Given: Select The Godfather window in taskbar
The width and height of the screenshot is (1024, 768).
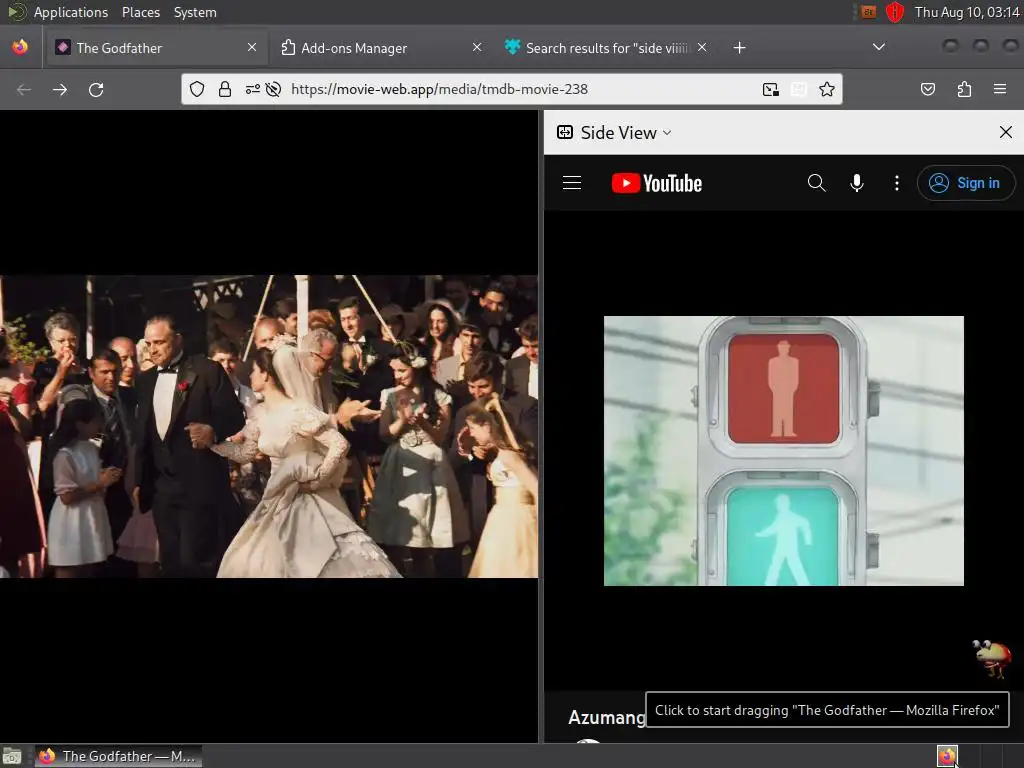Looking at the screenshot, I should pos(118,756).
